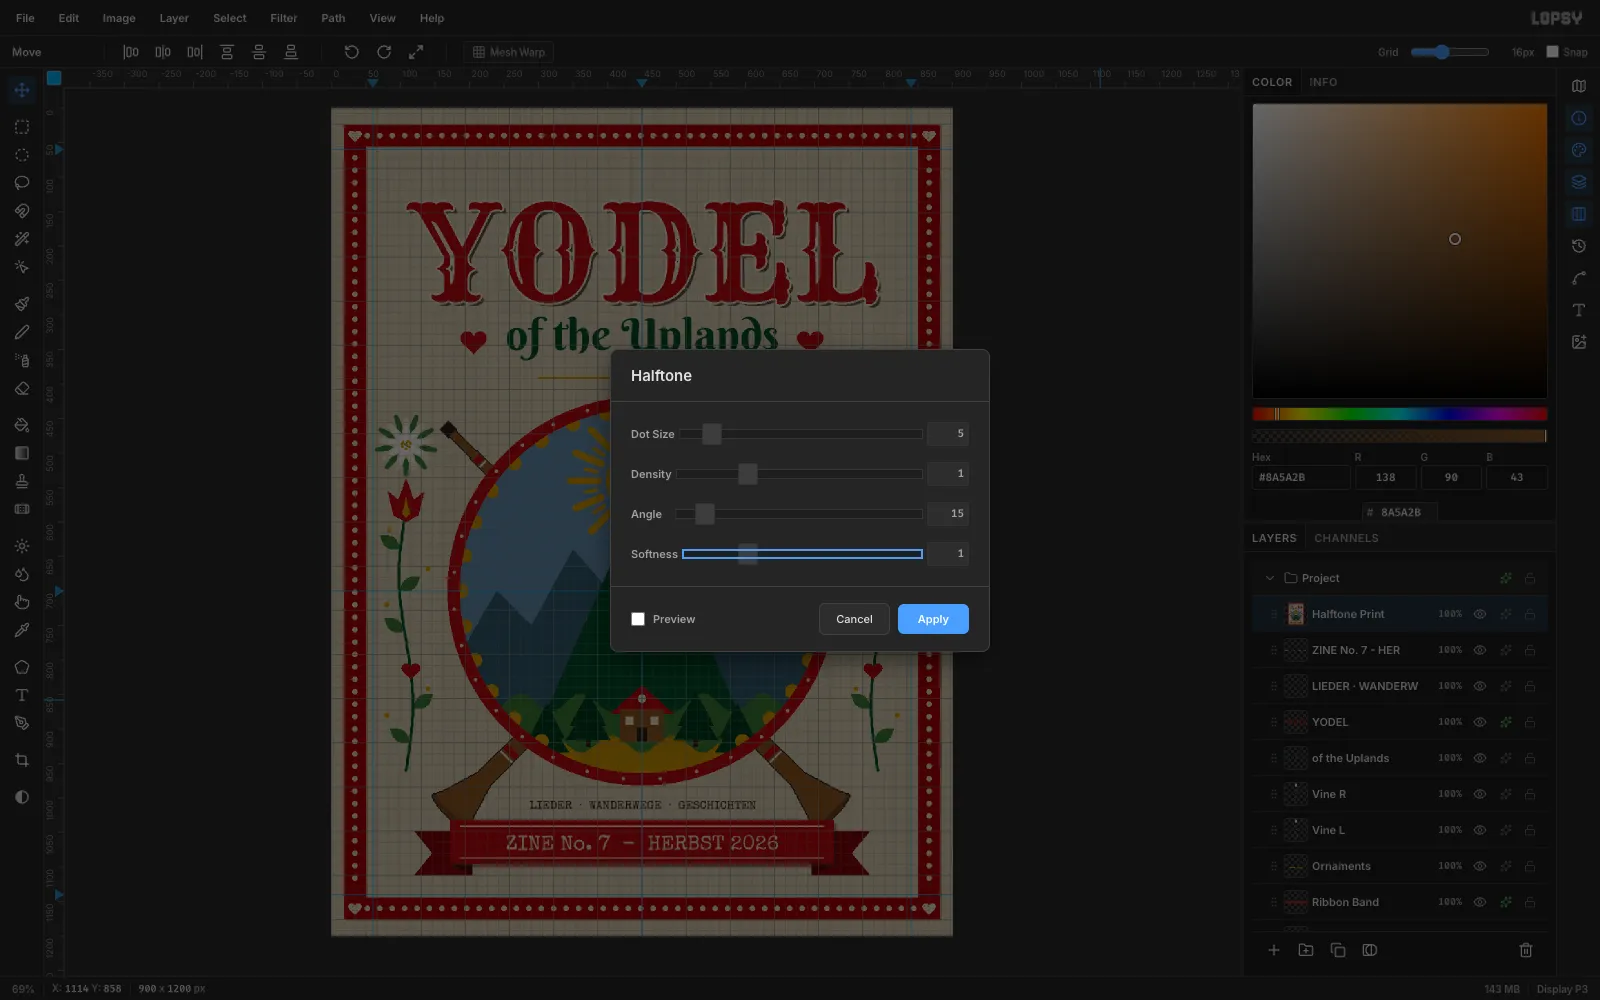Select the Rectangular Marquee tool
1600x1000 pixels.
click(22, 127)
